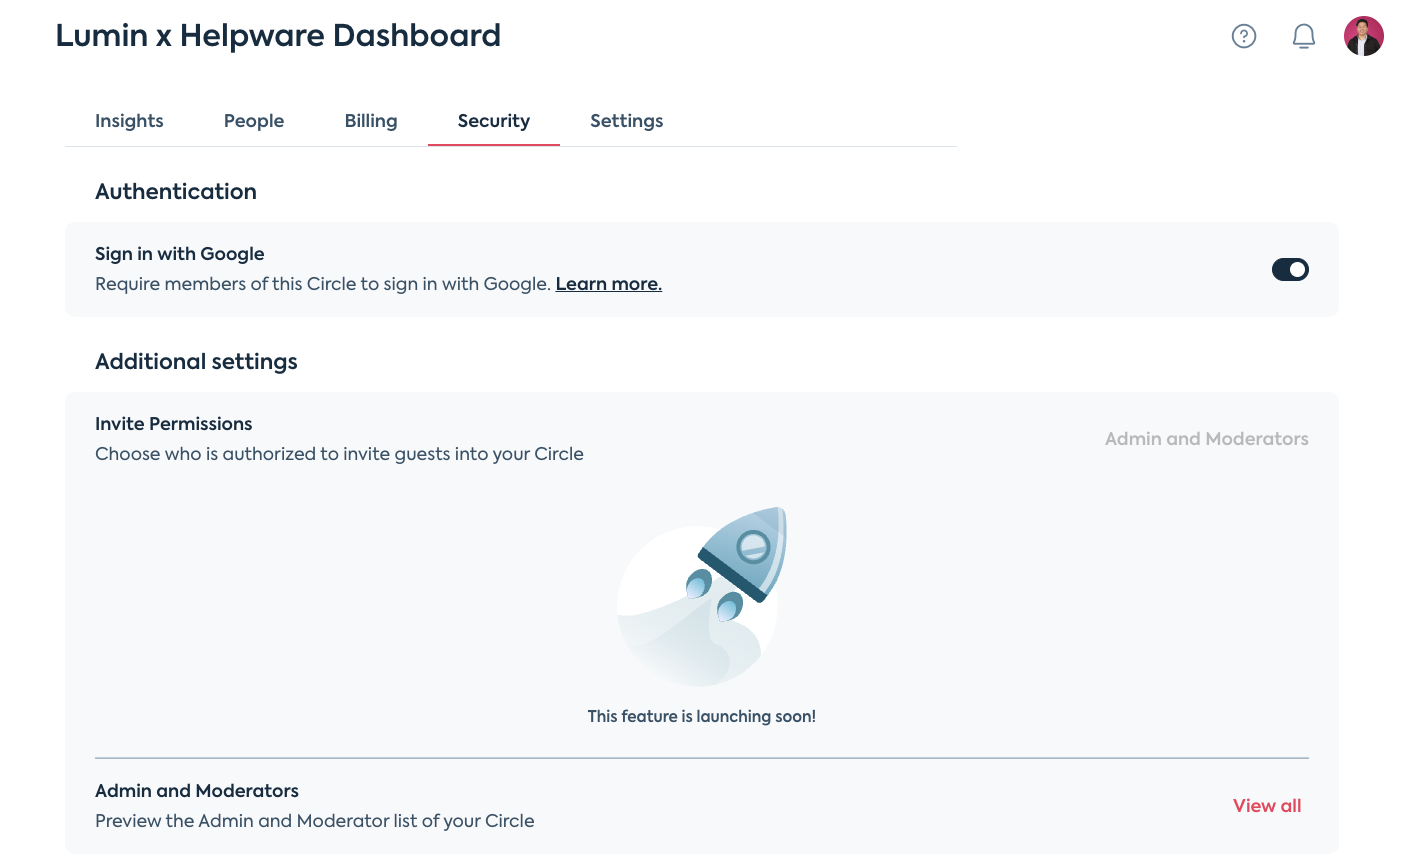
Task: Open the Settings tab
Action: (x=626, y=120)
